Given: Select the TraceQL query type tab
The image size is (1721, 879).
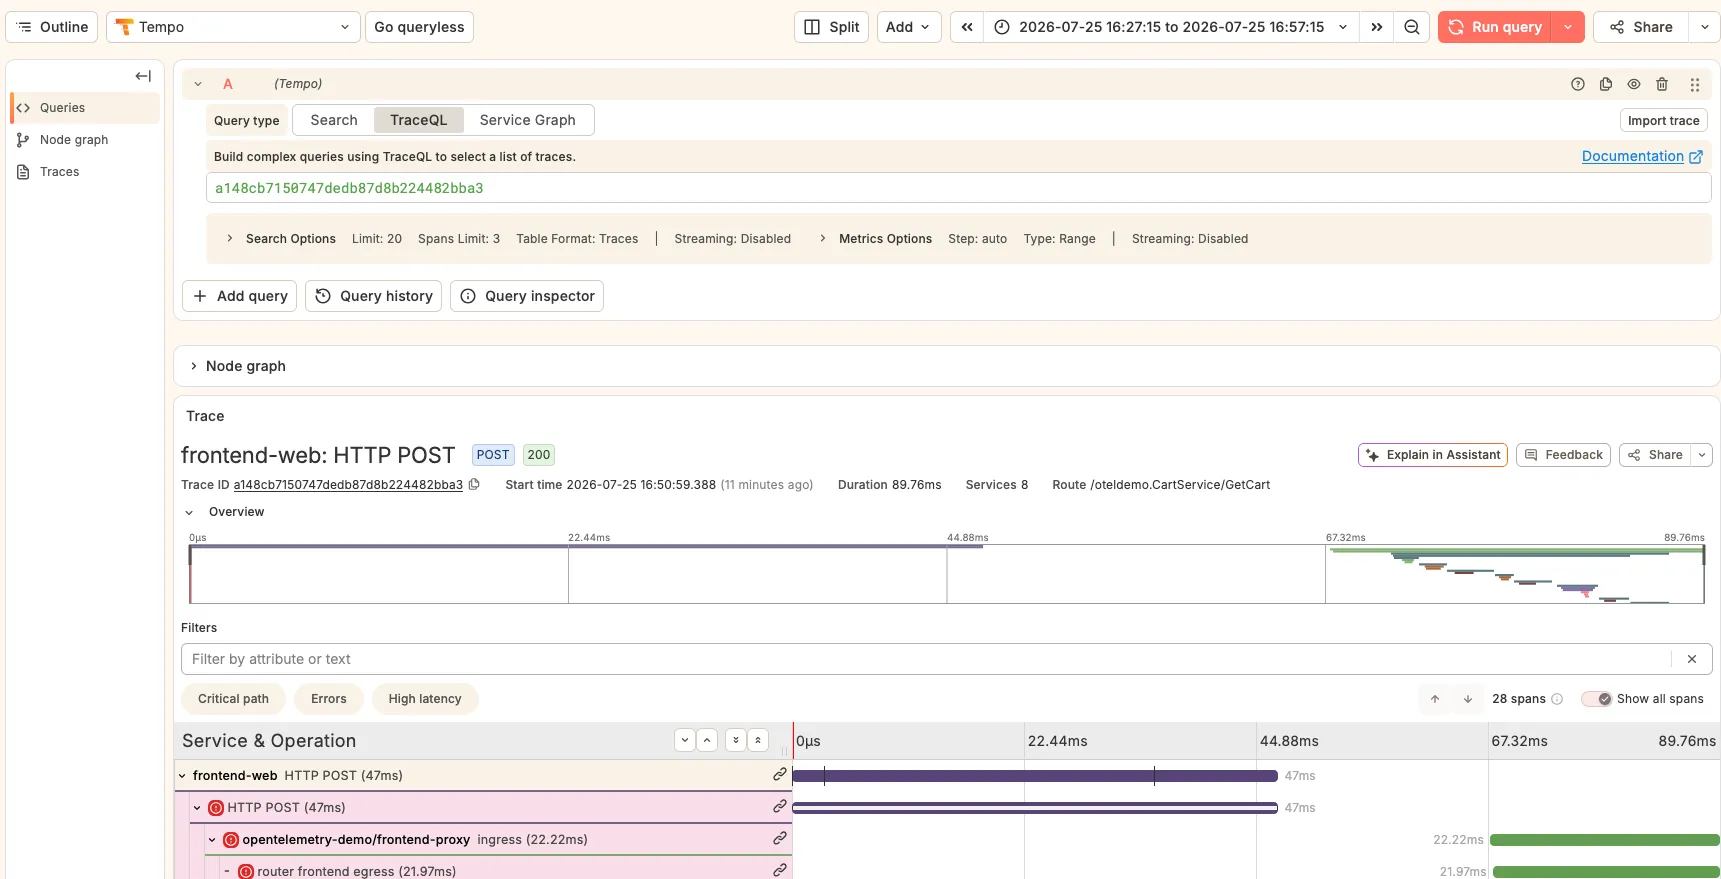Looking at the screenshot, I should tap(418, 120).
